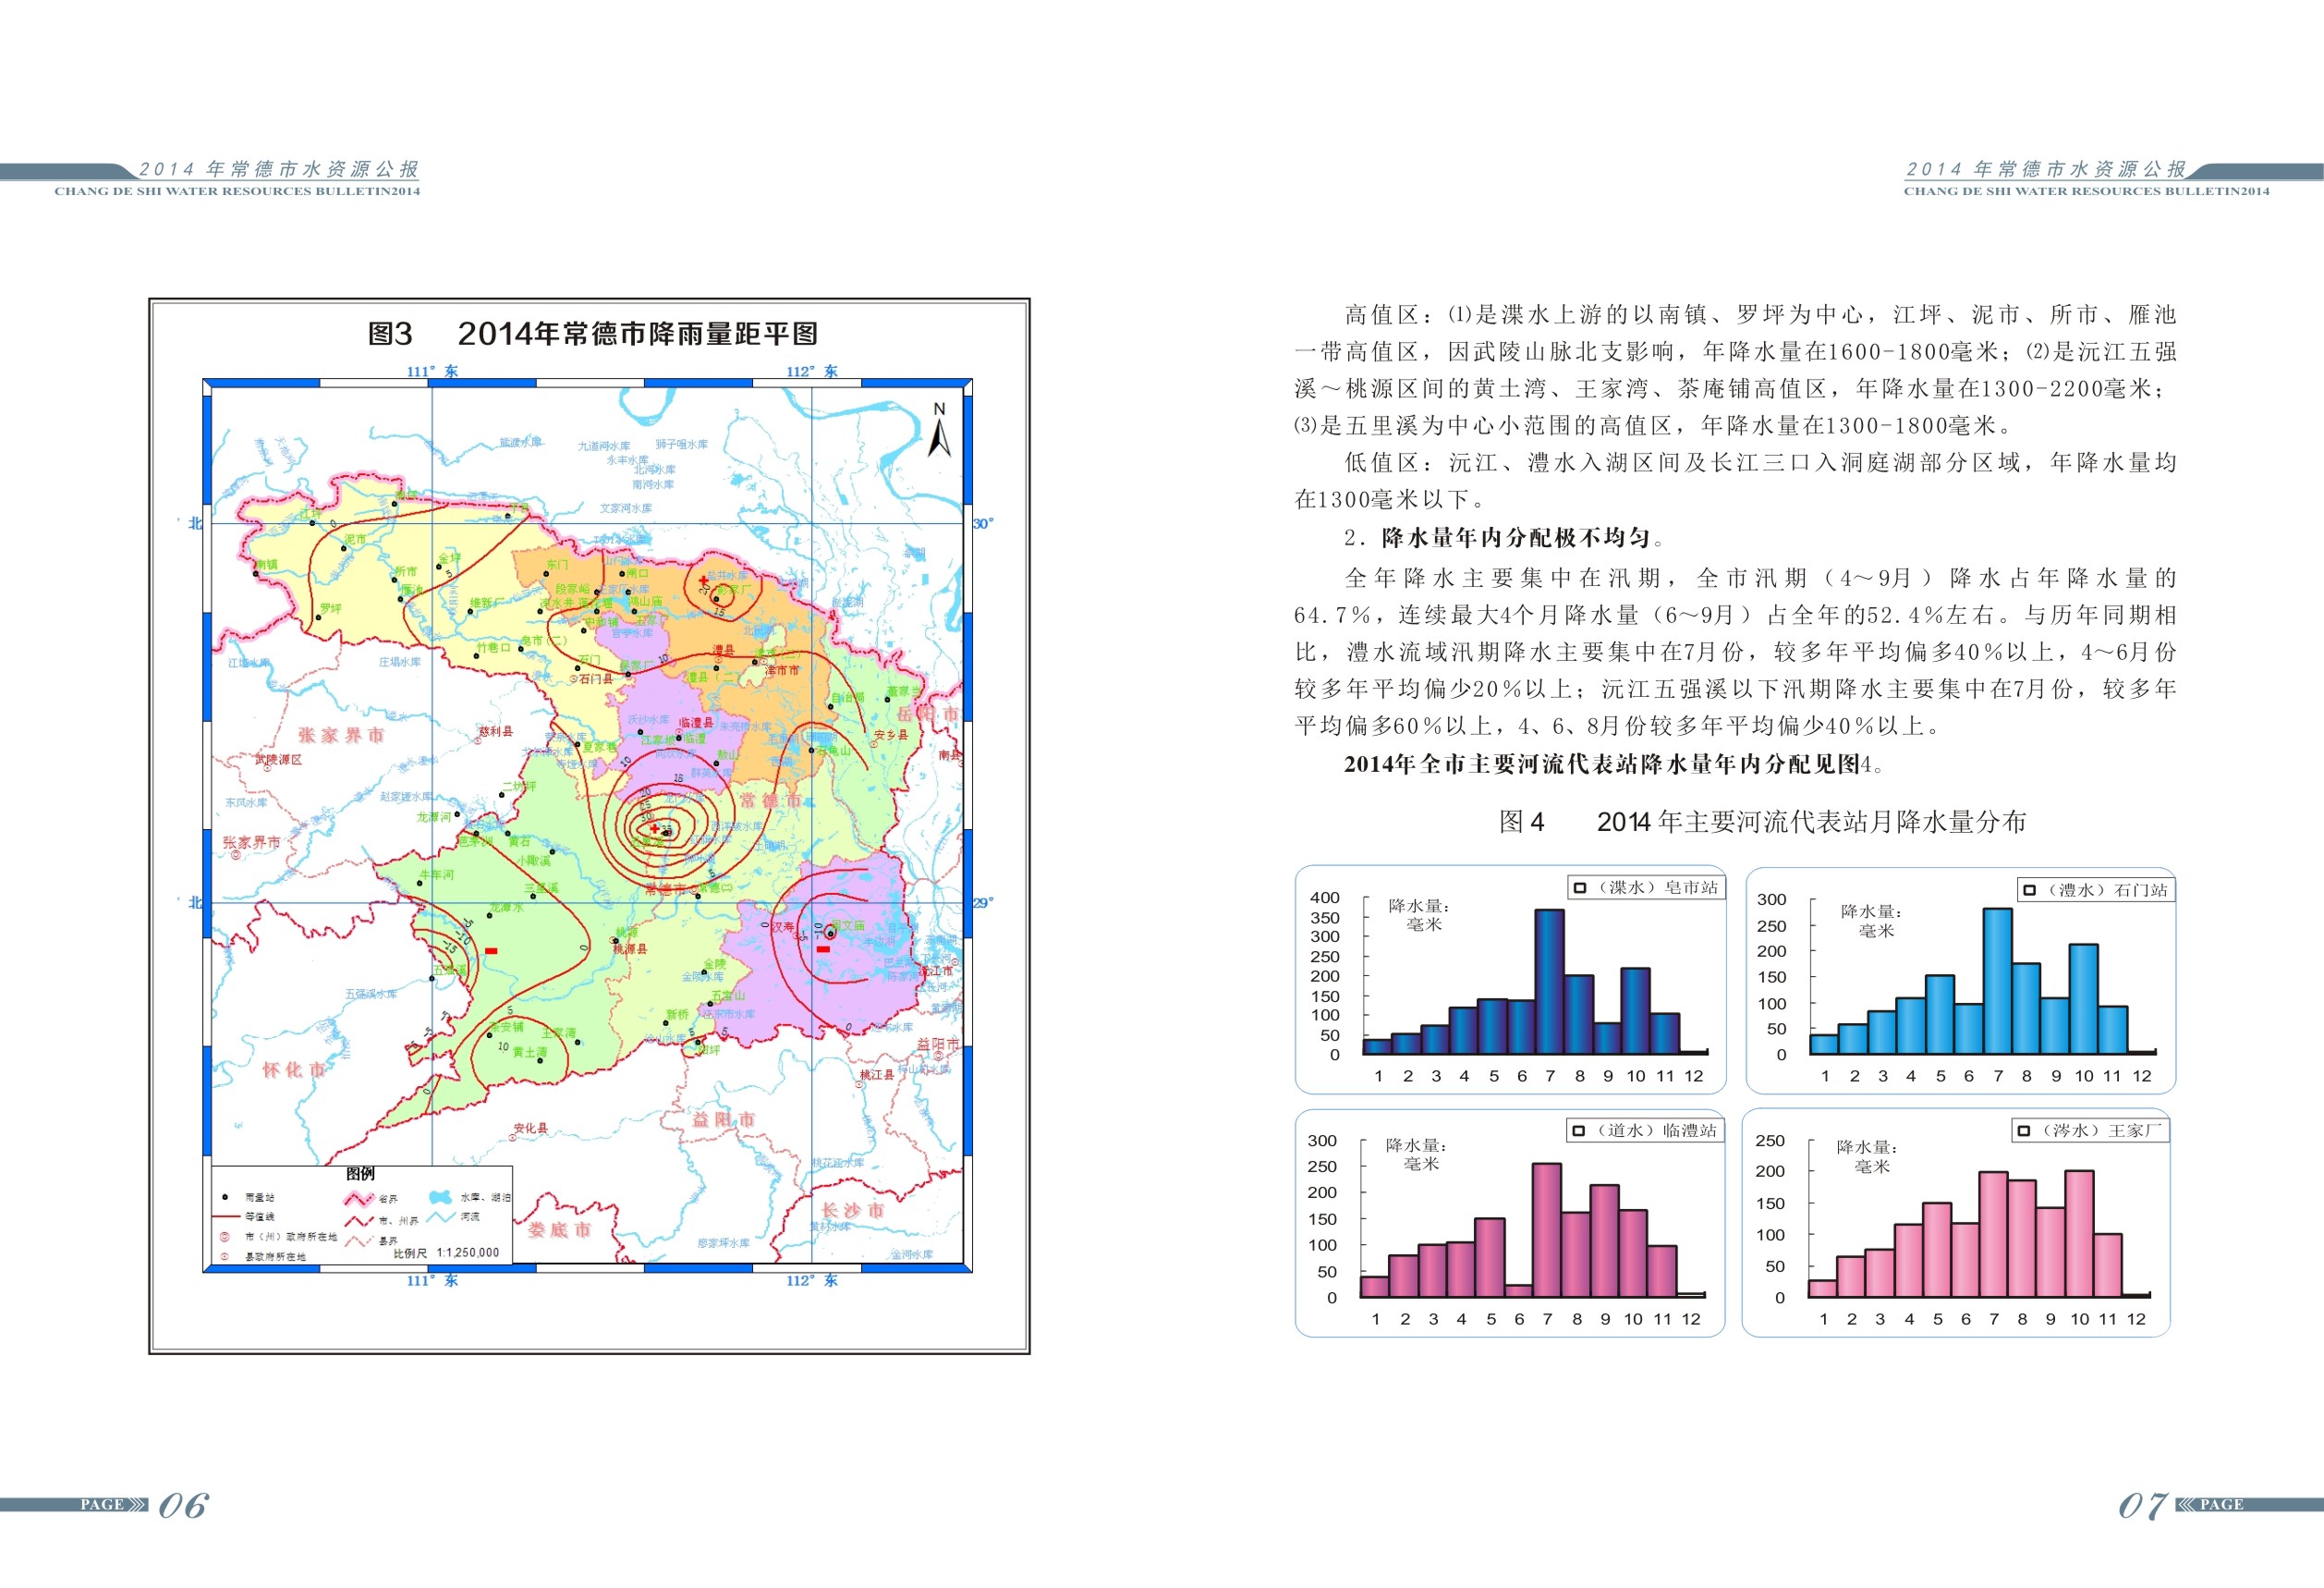2324x1588 pixels.
Task: Click the 等值线 red line legend symbol
Action: pyautogui.click(x=226, y=1217)
